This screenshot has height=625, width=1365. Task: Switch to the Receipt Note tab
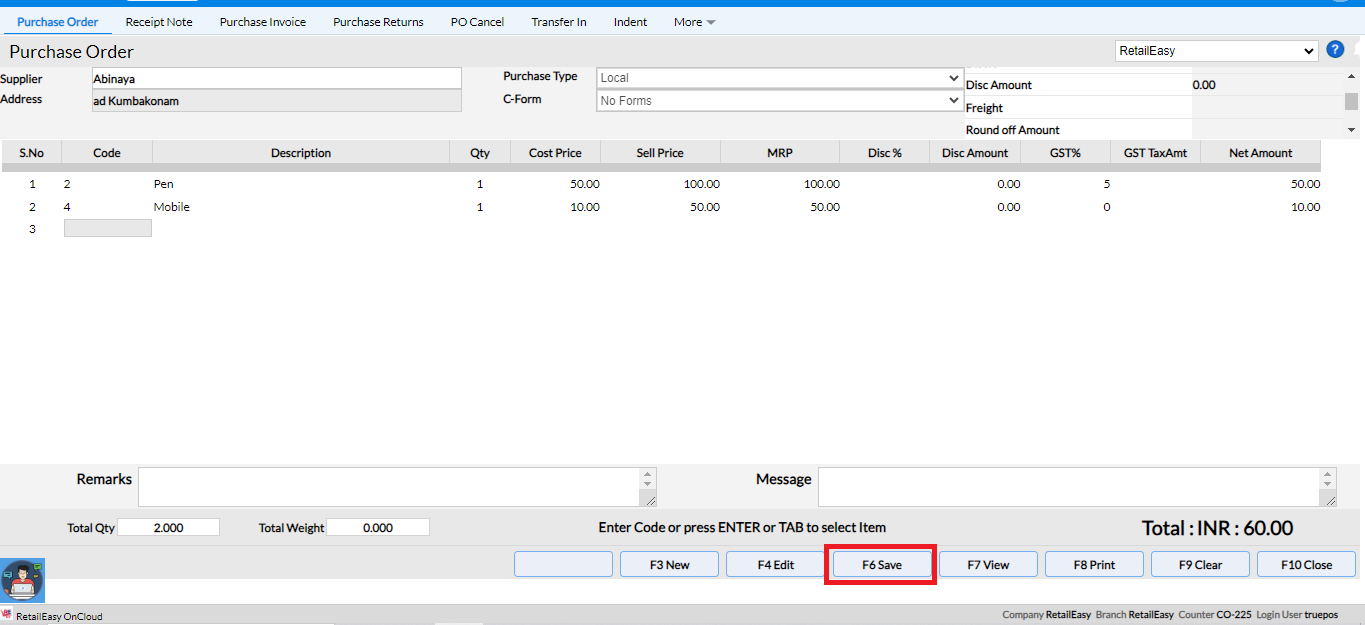159,22
